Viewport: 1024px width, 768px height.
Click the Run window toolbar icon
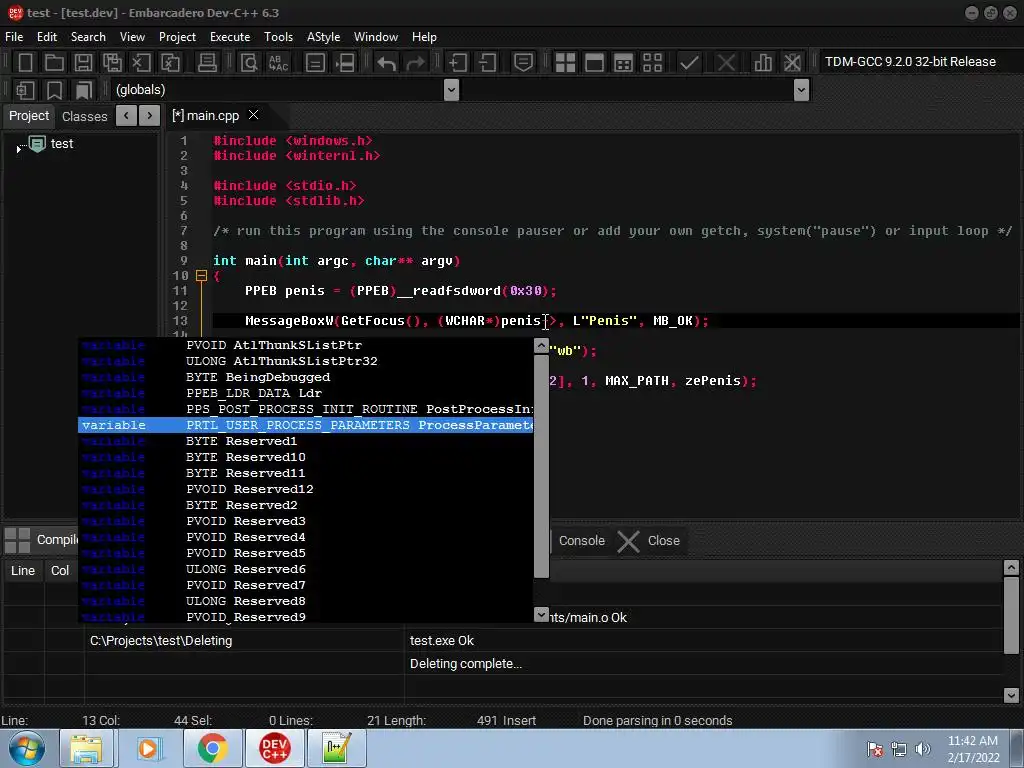click(x=594, y=63)
